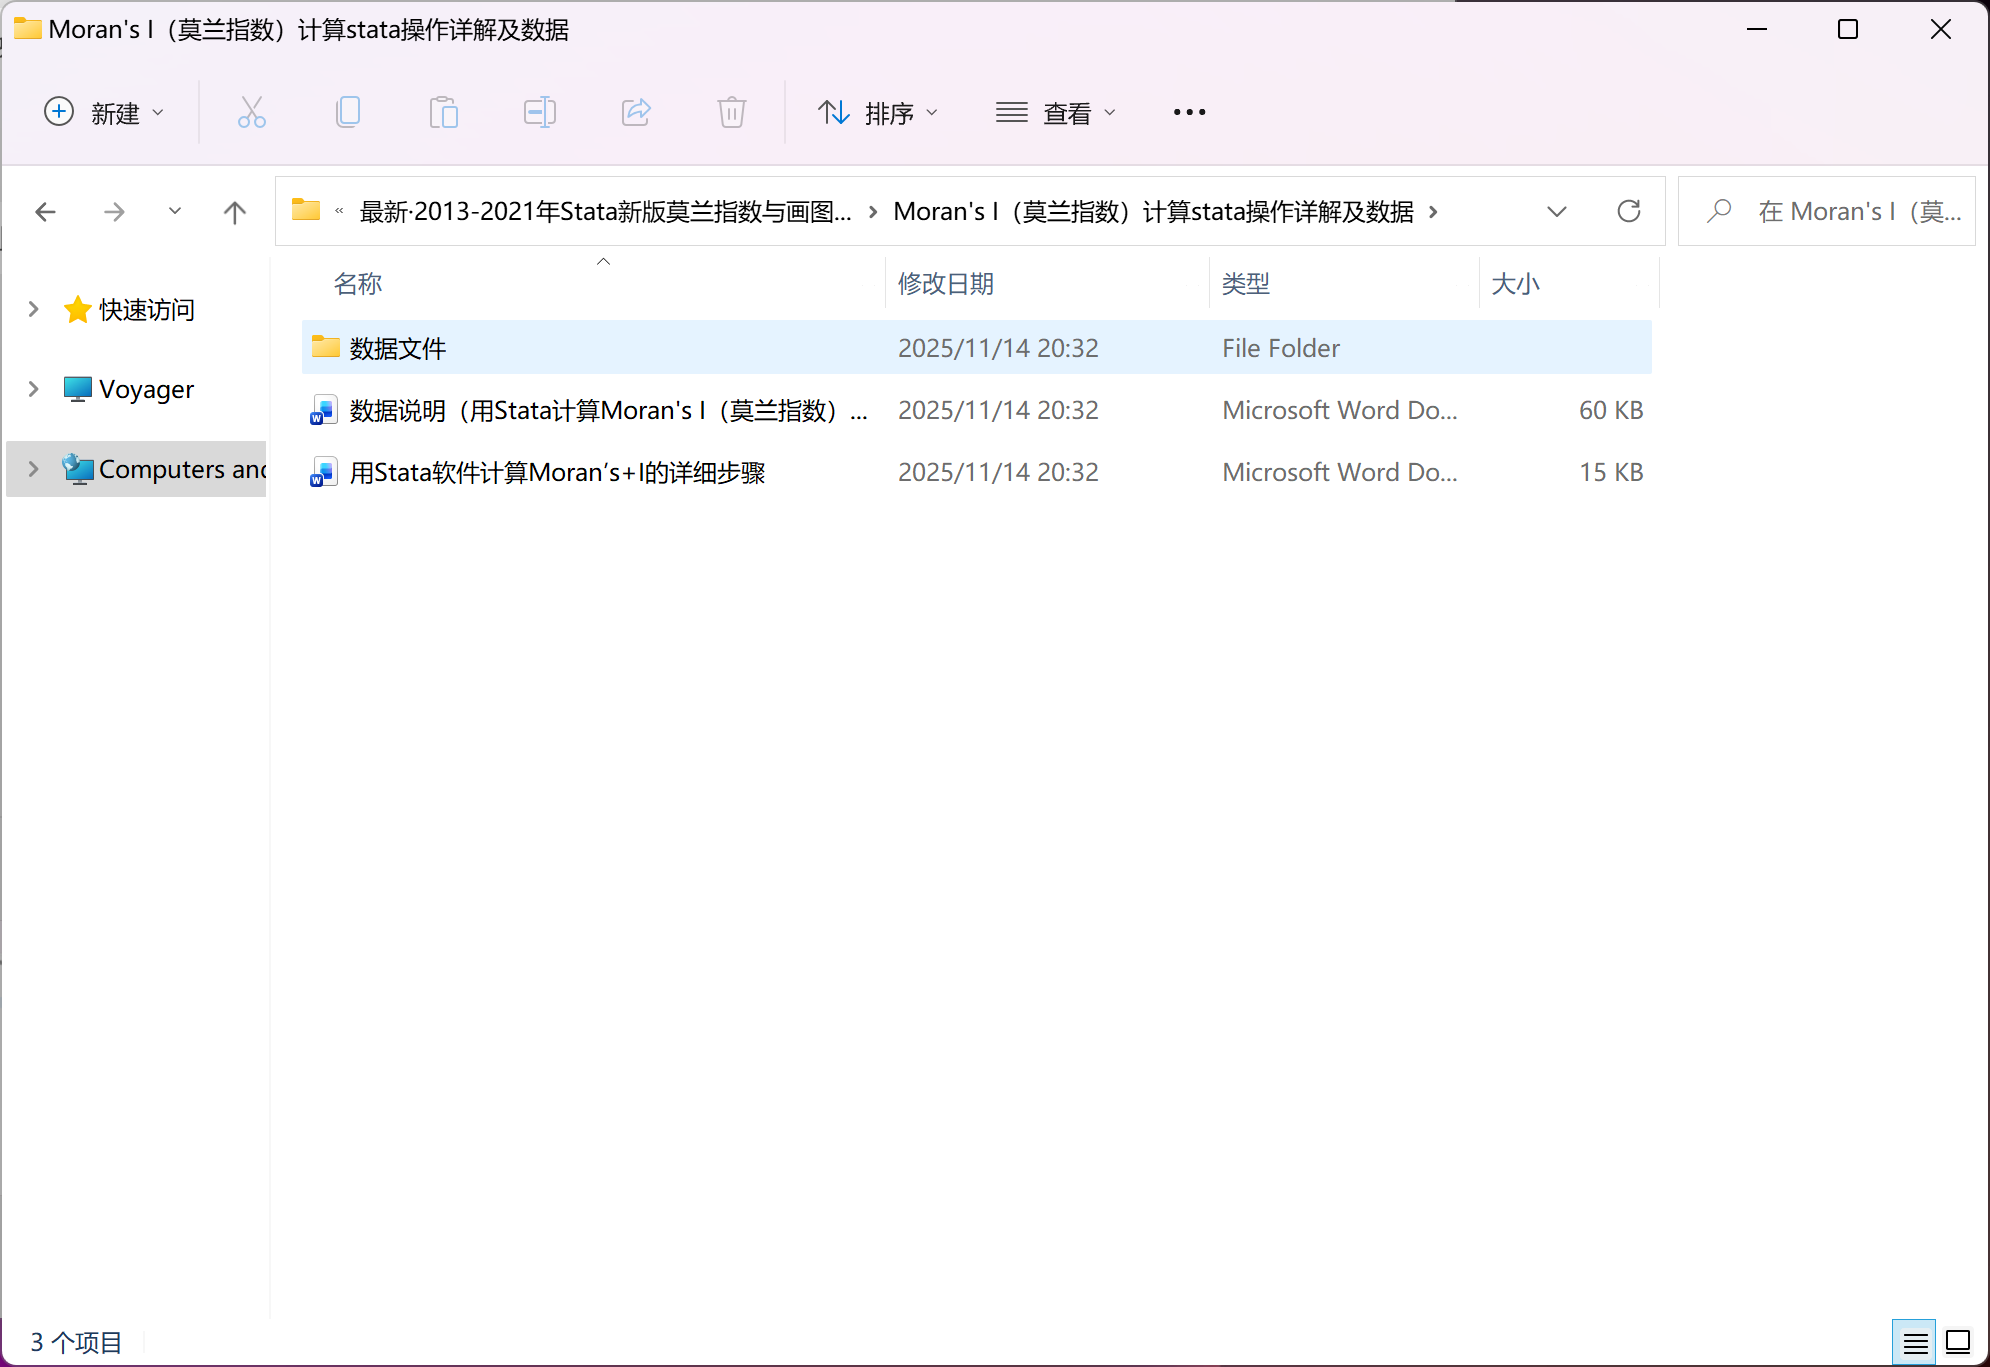The width and height of the screenshot is (1990, 1367).
Task: Click the Copy icon in toolbar
Action: 347,112
